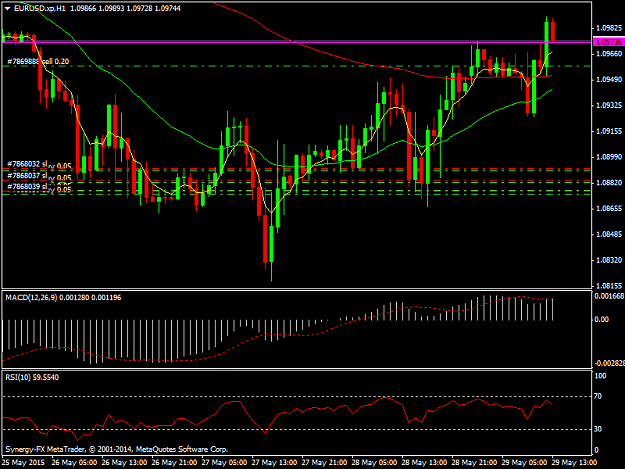The width and height of the screenshot is (625, 469).
Task: Click the 28 May 13:00 time label
Action: point(424,463)
